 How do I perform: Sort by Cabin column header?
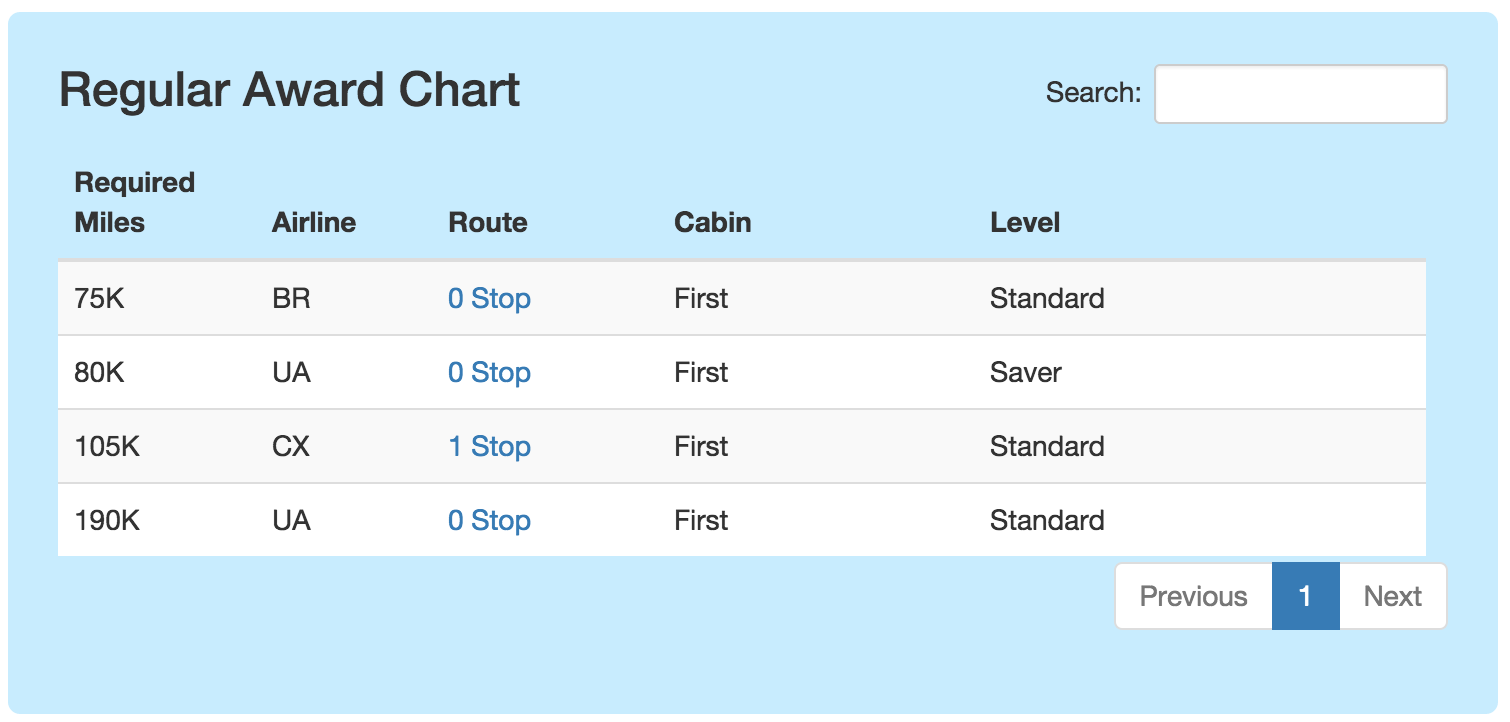click(713, 222)
